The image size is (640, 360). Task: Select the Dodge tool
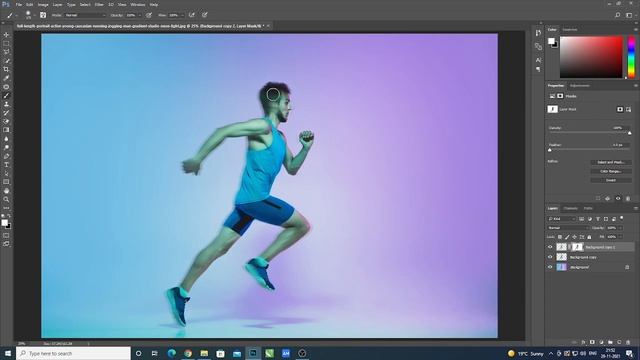[6, 147]
